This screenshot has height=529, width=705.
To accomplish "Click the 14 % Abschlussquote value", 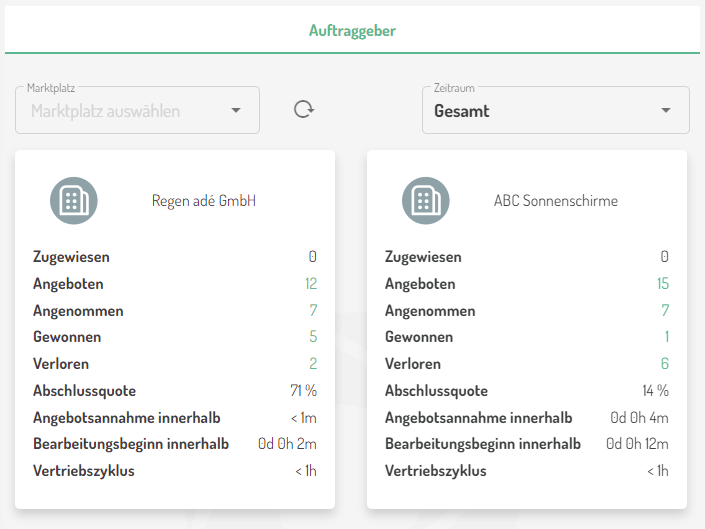I will pyautogui.click(x=655, y=391).
